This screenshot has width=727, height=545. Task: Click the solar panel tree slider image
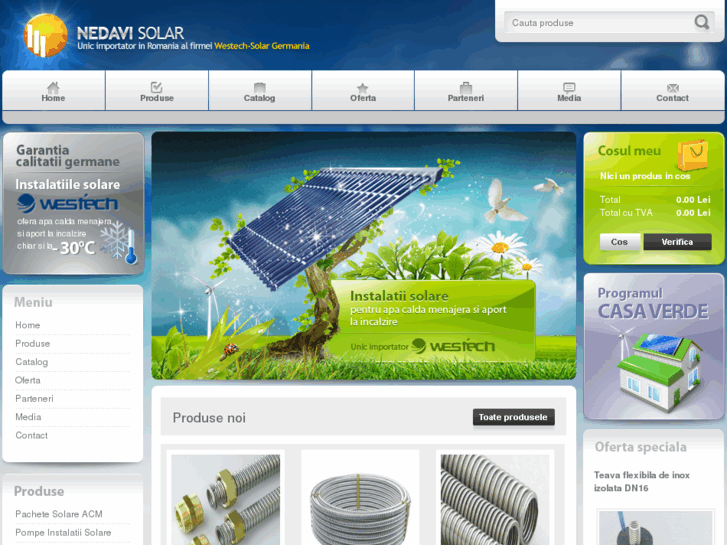364,256
